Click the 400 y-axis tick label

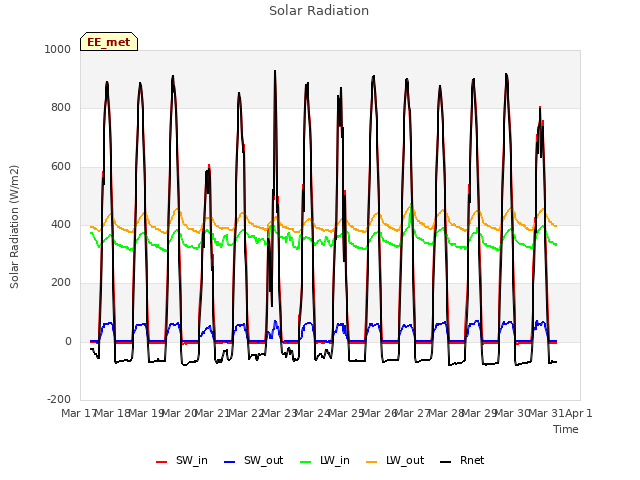click(61, 224)
